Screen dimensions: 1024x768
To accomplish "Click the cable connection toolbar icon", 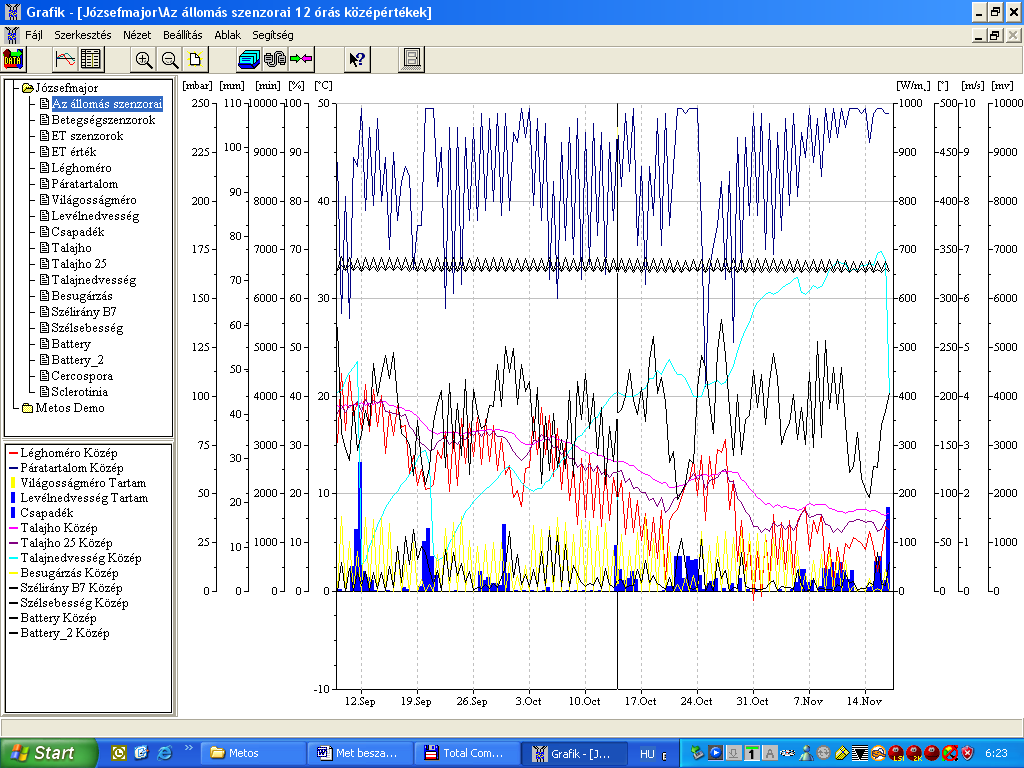I will (274, 60).
